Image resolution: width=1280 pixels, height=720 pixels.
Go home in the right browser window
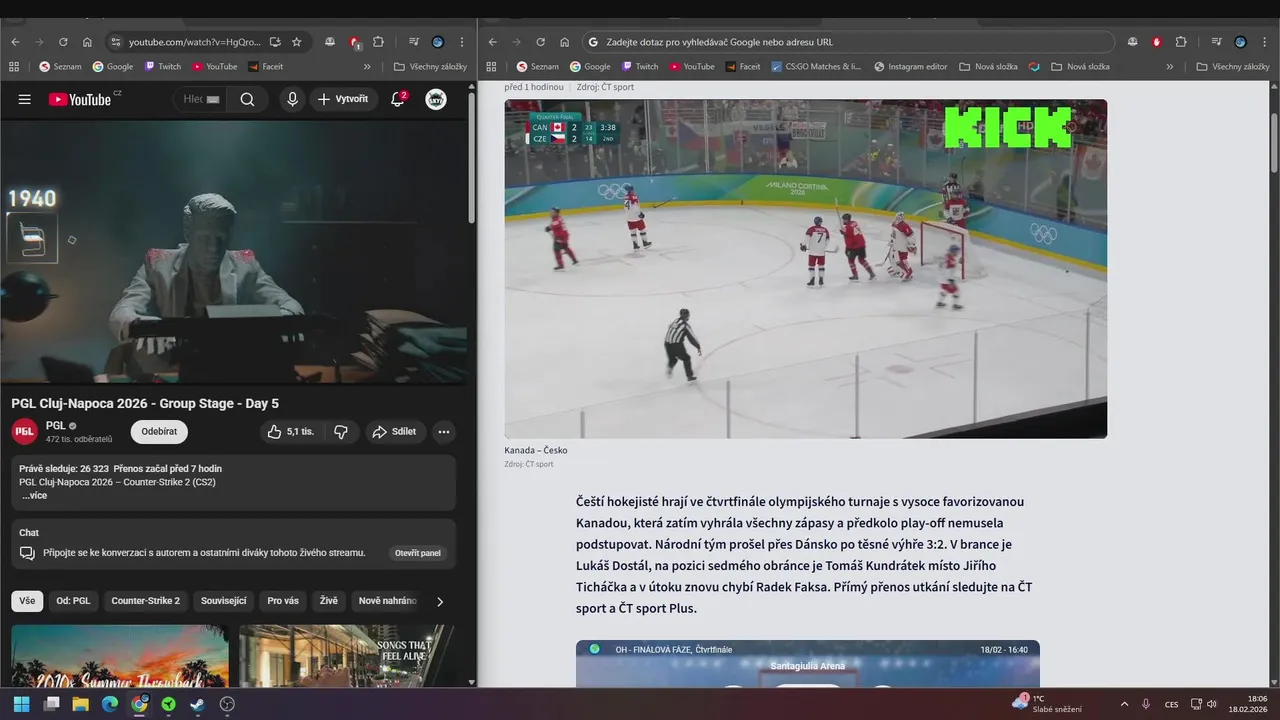click(x=565, y=42)
